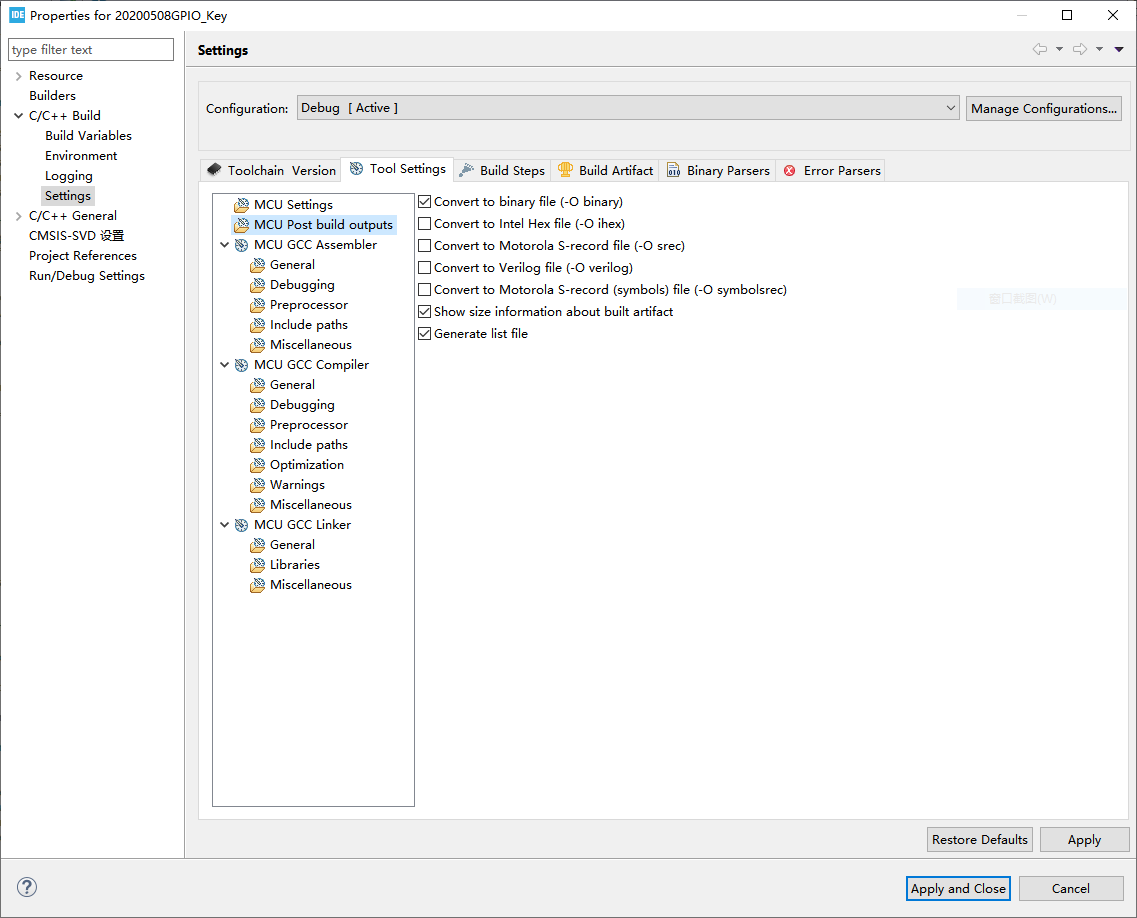1137x918 pixels.
Task: Click the MCU Settings chip icon
Action: tap(241, 204)
